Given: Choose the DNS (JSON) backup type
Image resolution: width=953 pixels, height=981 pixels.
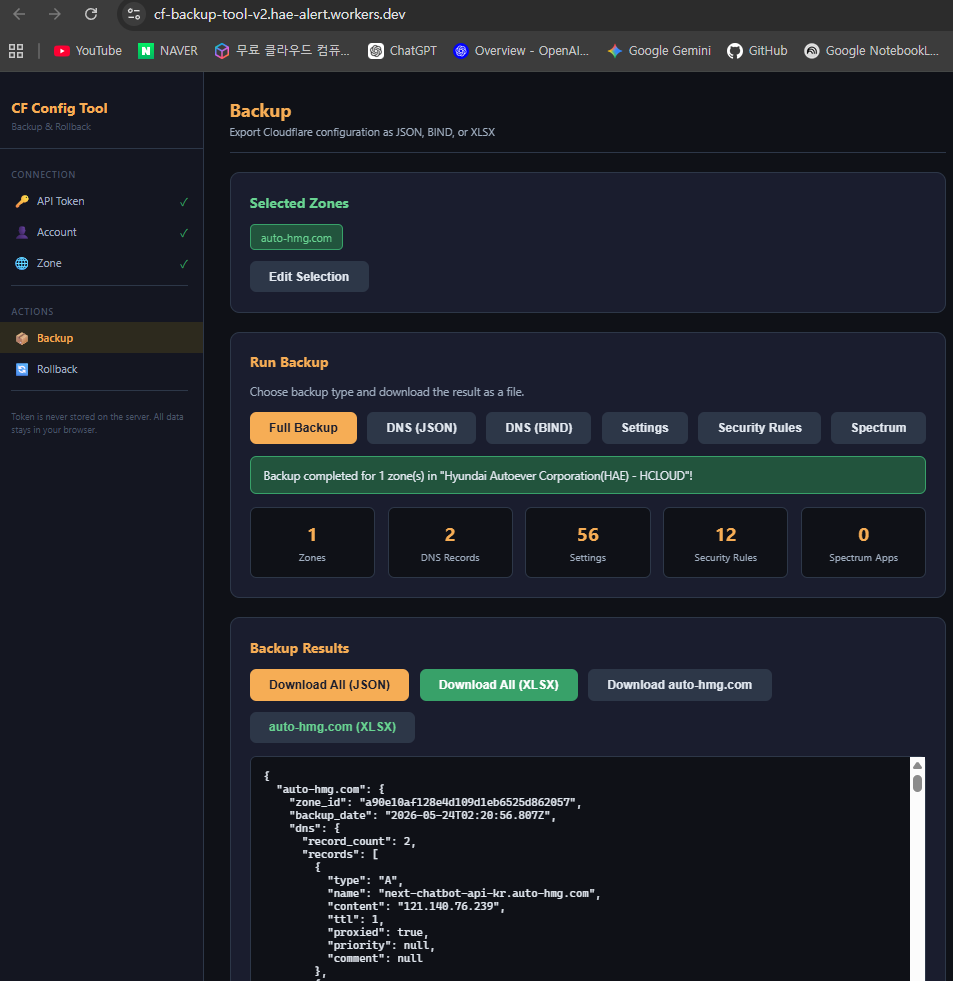Looking at the screenshot, I should [421, 428].
